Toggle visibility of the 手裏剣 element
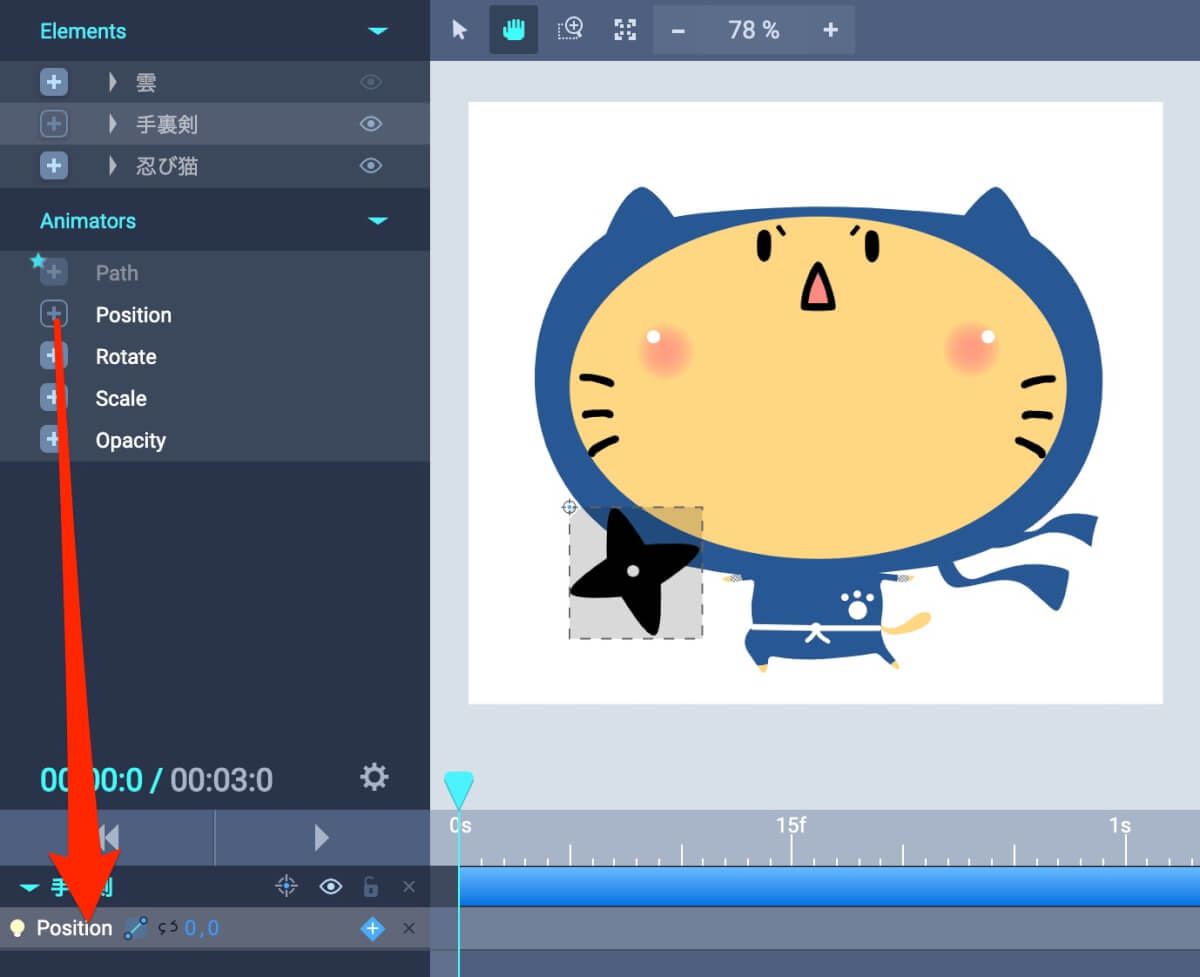This screenshot has width=1200, height=977. 371,124
